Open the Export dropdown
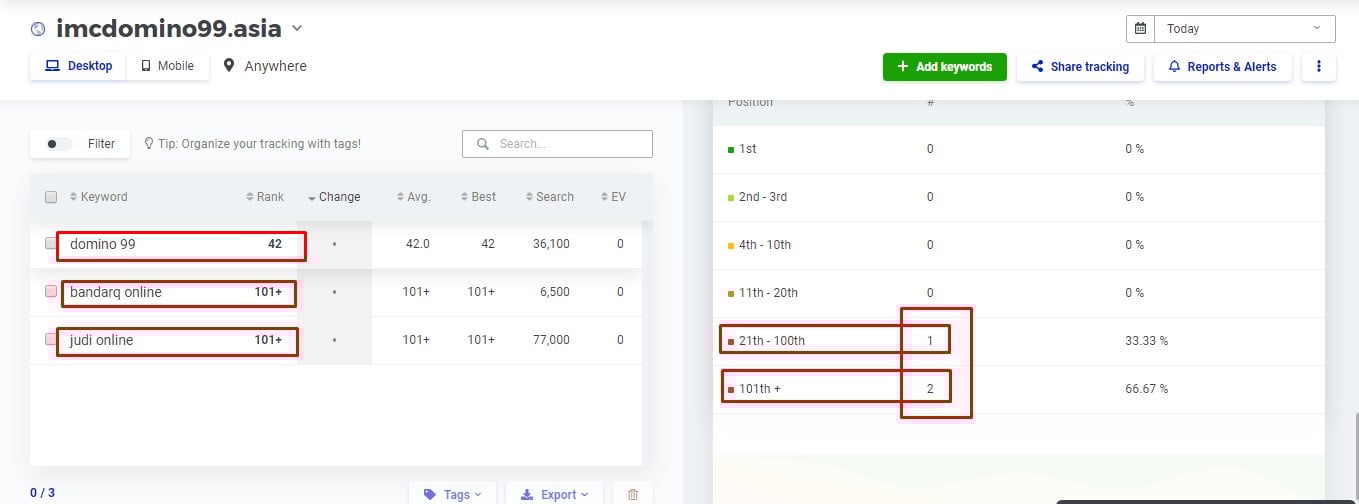The height and width of the screenshot is (504, 1359). tap(553, 494)
